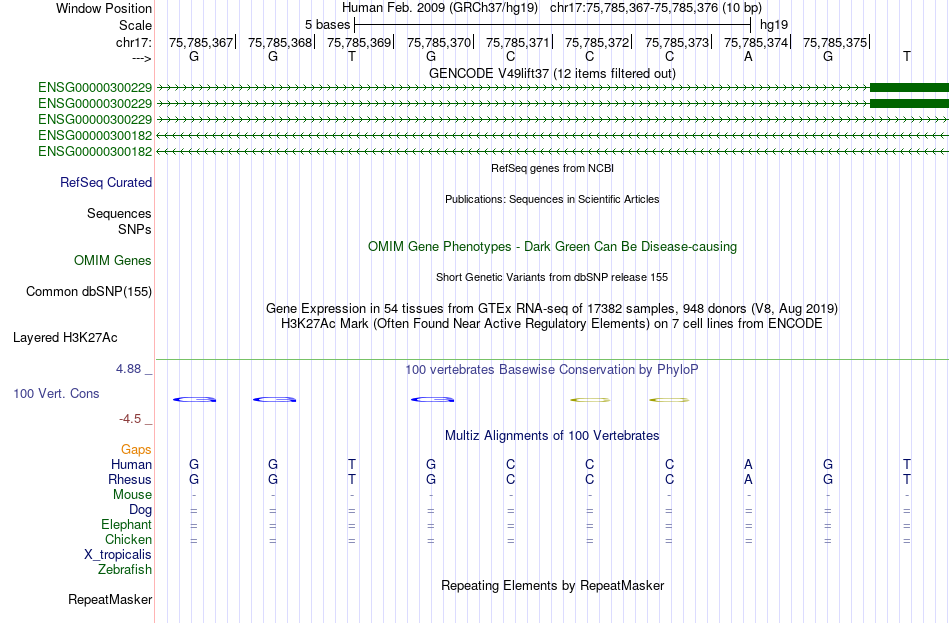Screen dimensions: 950x623
Task: Open the H3K27Ac Mark ENCODE track title
Action: click(552, 324)
